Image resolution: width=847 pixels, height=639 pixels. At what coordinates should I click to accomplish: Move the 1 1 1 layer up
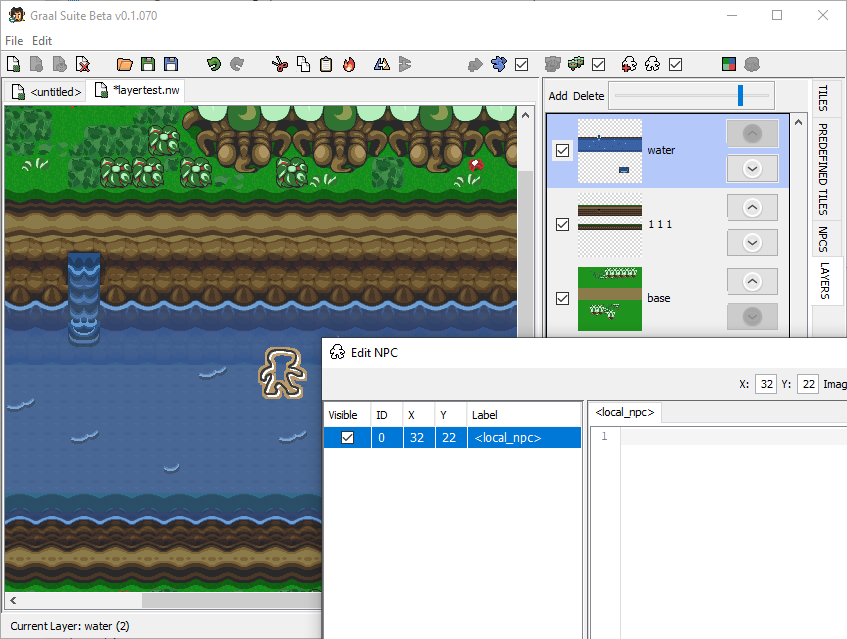coord(752,207)
